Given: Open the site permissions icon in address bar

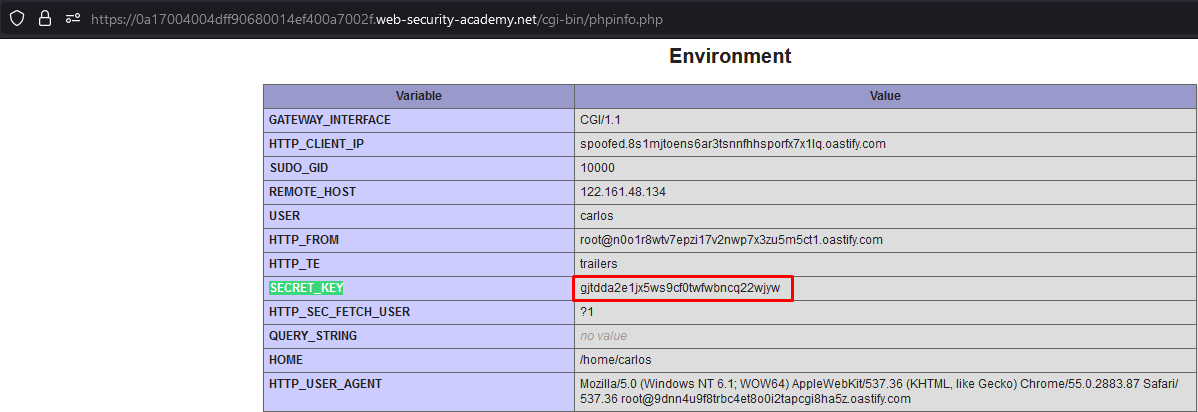Looking at the screenshot, I should (73, 18).
